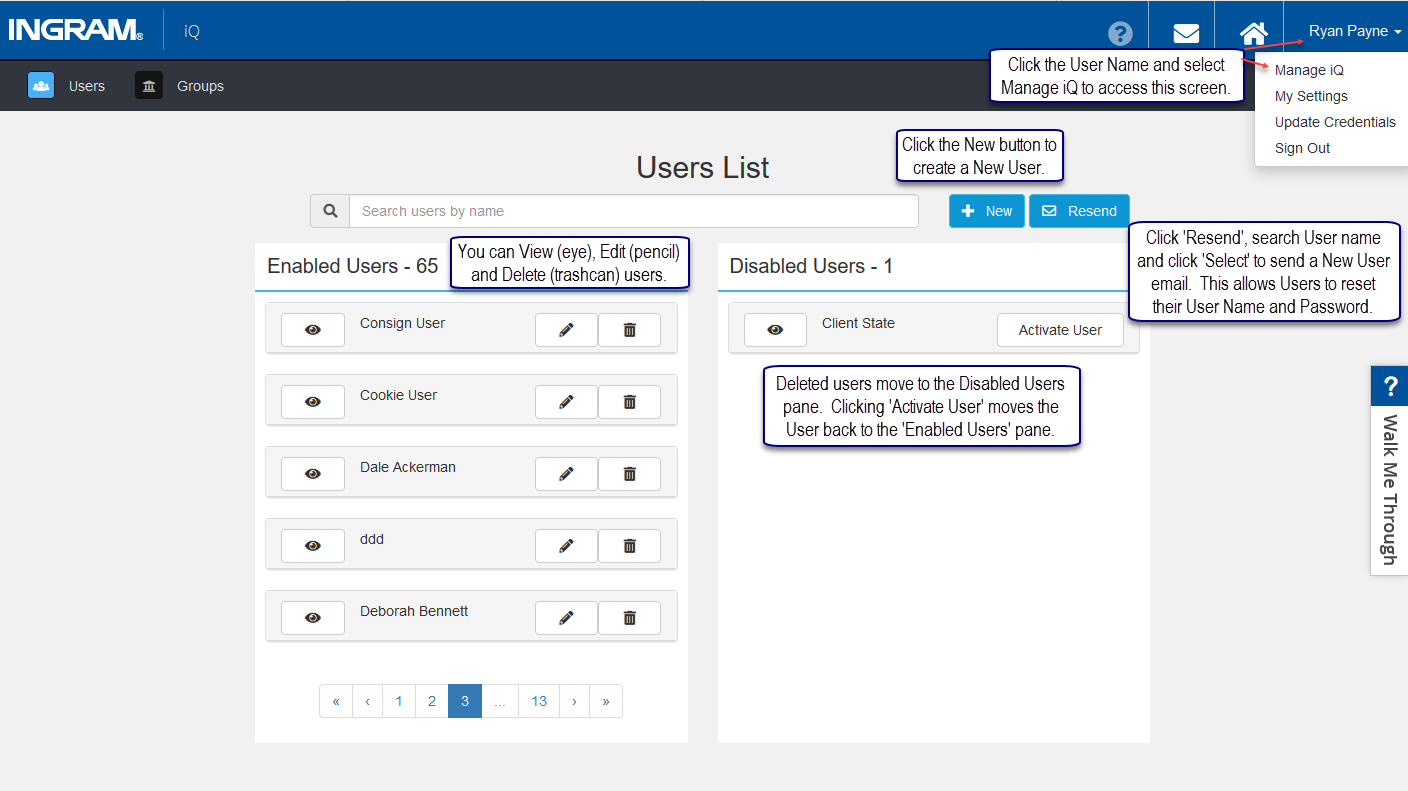Expand the Ryan Payne user dropdown
Image resolution: width=1408 pixels, height=791 pixels.
click(x=1354, y=31)
